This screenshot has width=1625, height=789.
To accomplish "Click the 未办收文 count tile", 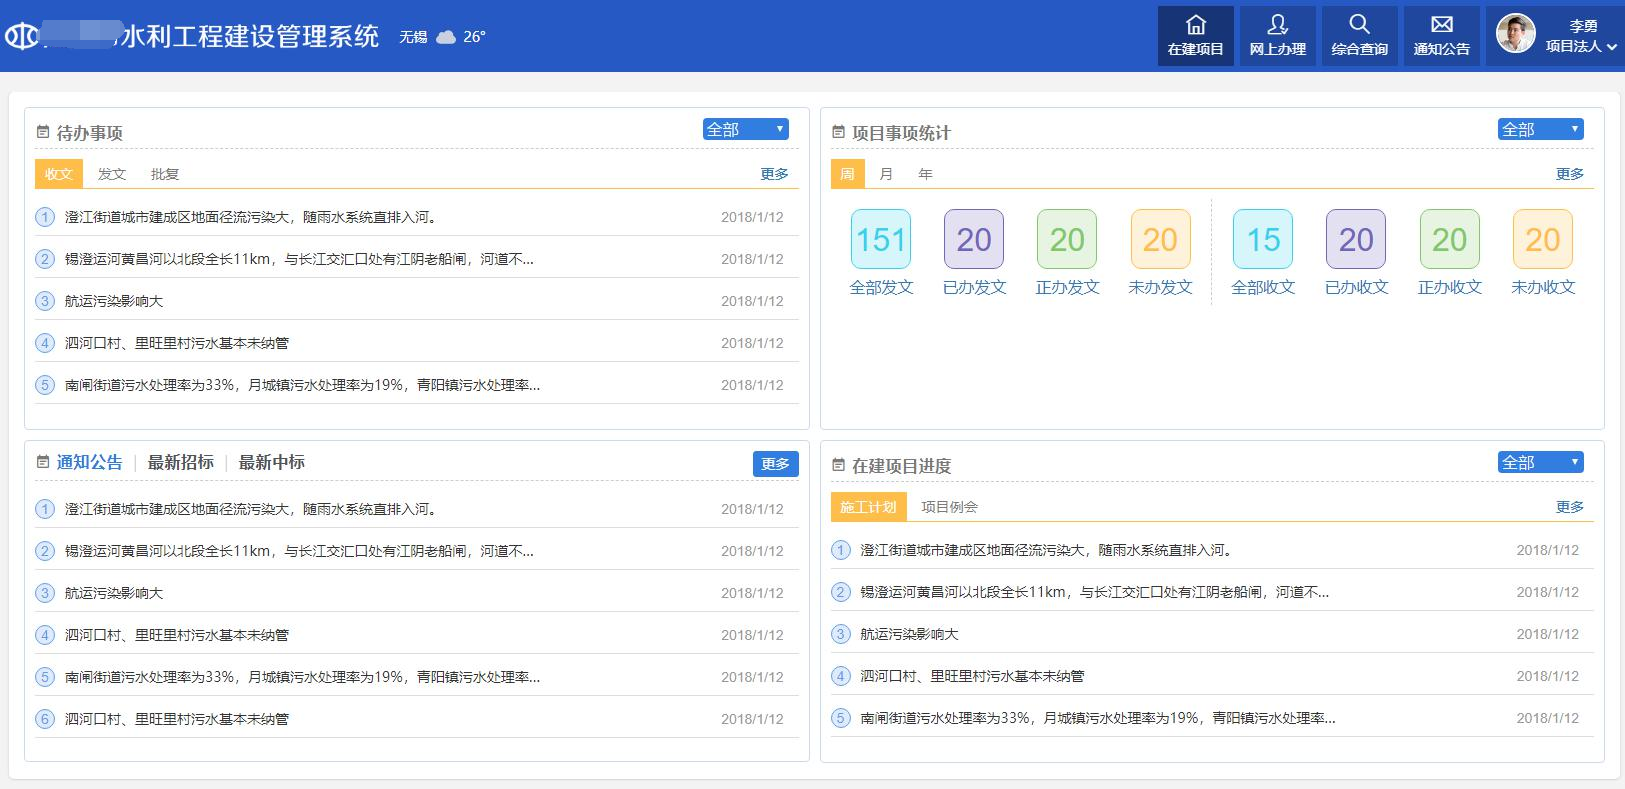I will [1542, 239].
